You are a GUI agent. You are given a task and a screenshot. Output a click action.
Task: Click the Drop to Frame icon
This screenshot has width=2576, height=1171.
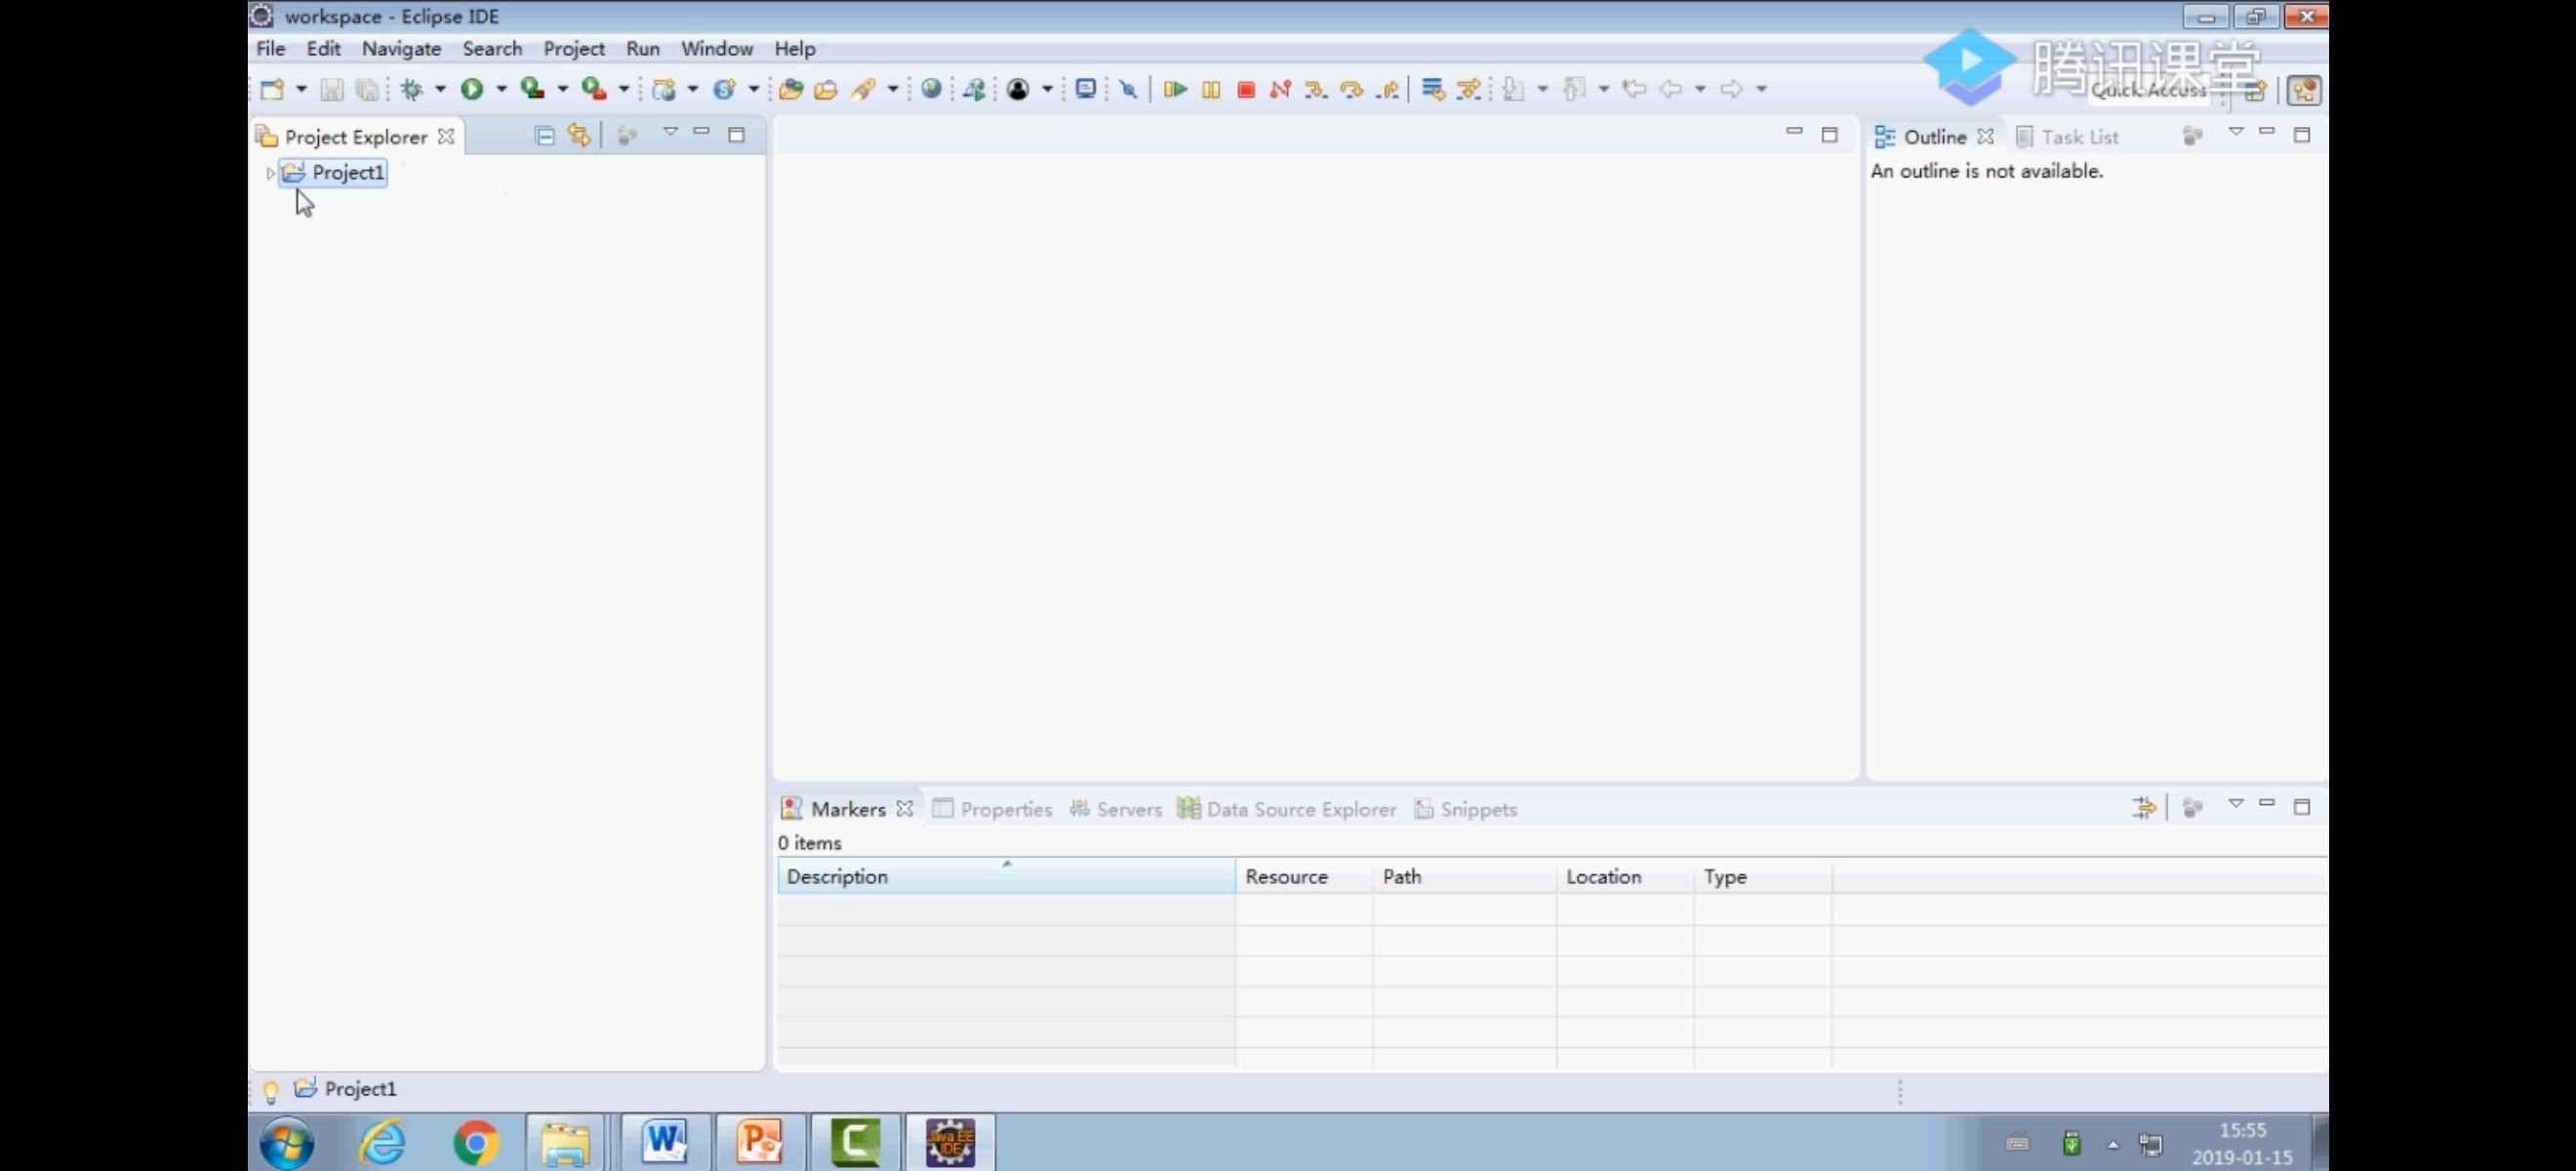coord(1433,89)
